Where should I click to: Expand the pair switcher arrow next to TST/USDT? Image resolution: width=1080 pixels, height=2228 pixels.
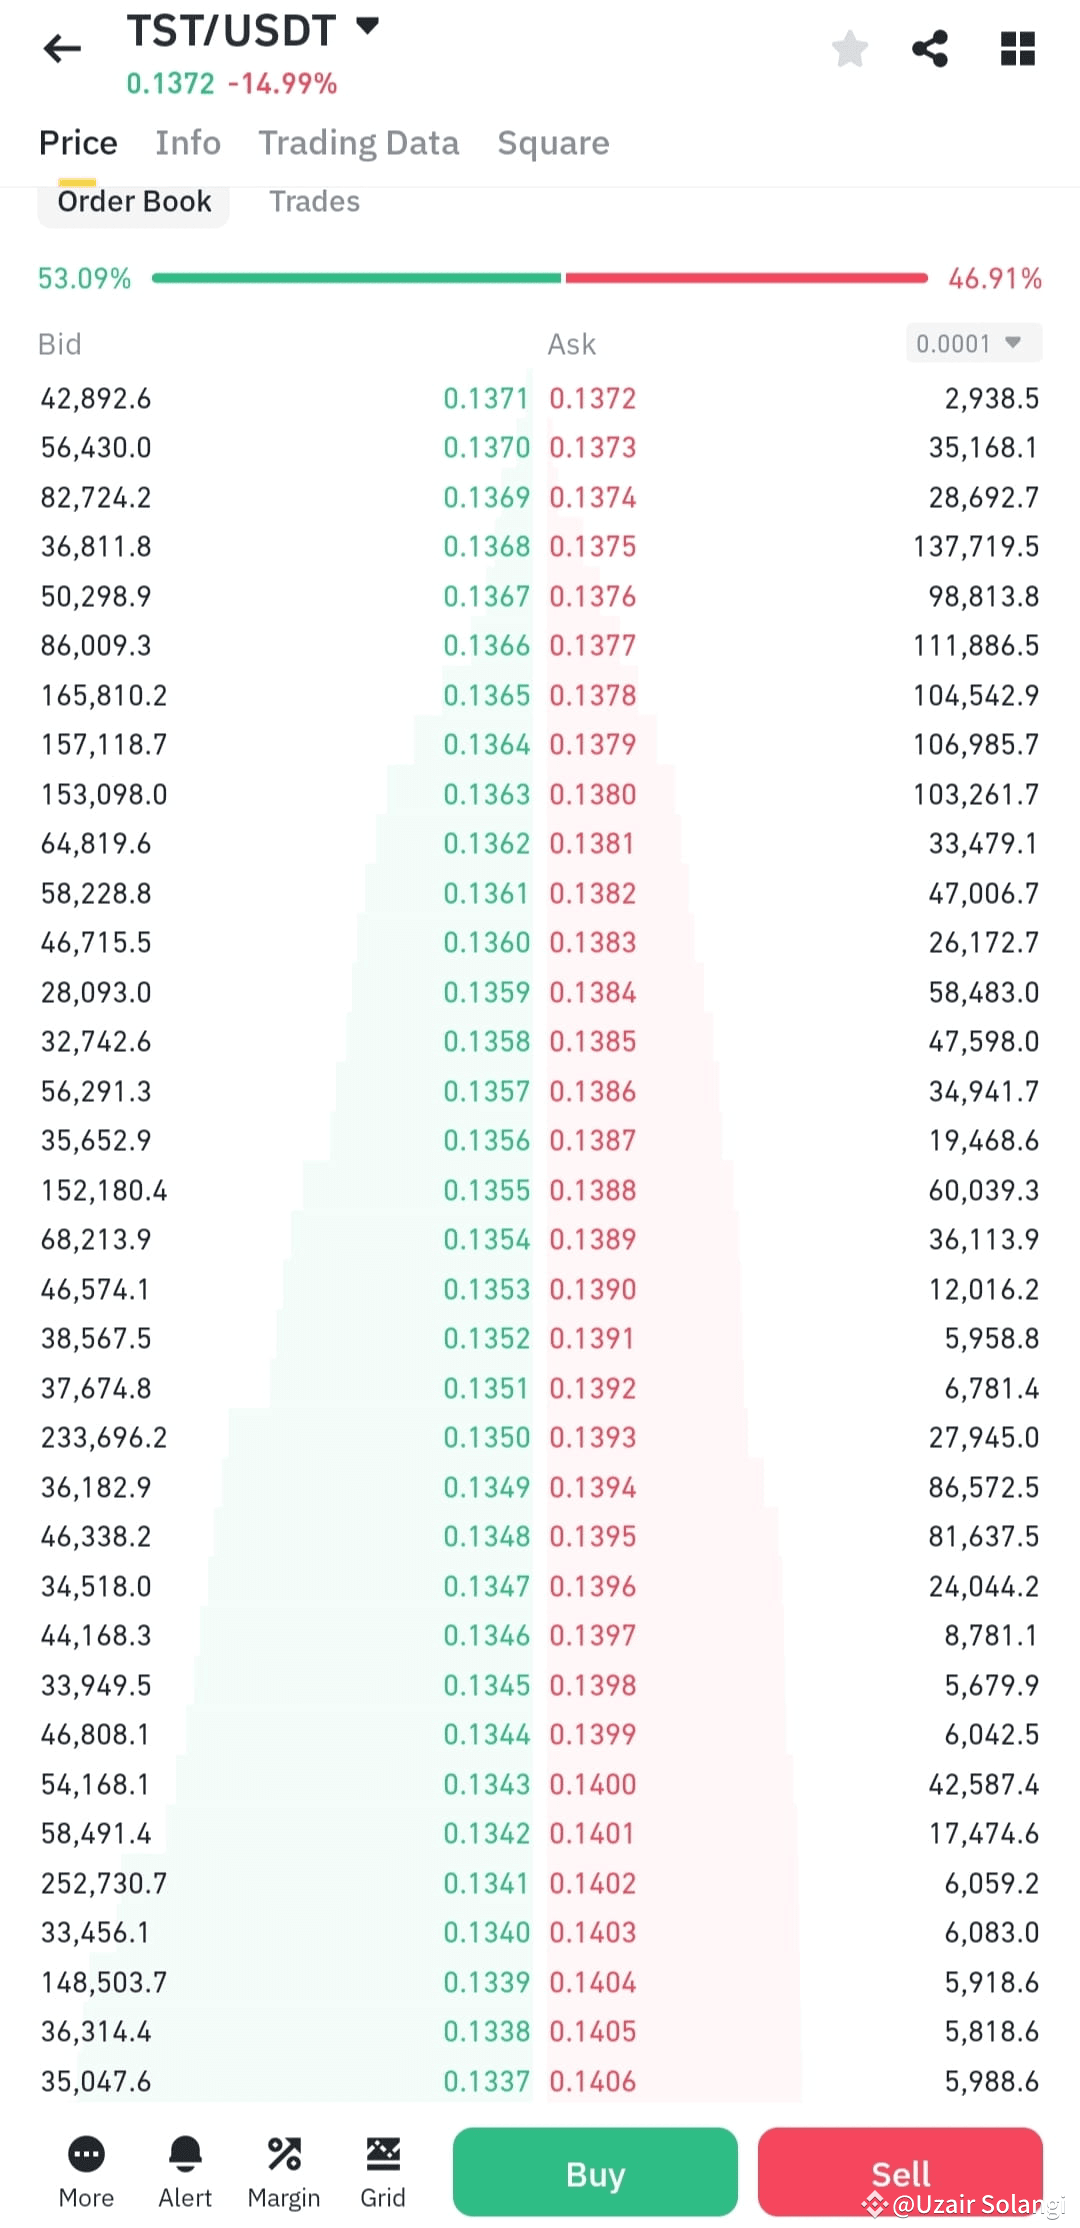(366, 28)
